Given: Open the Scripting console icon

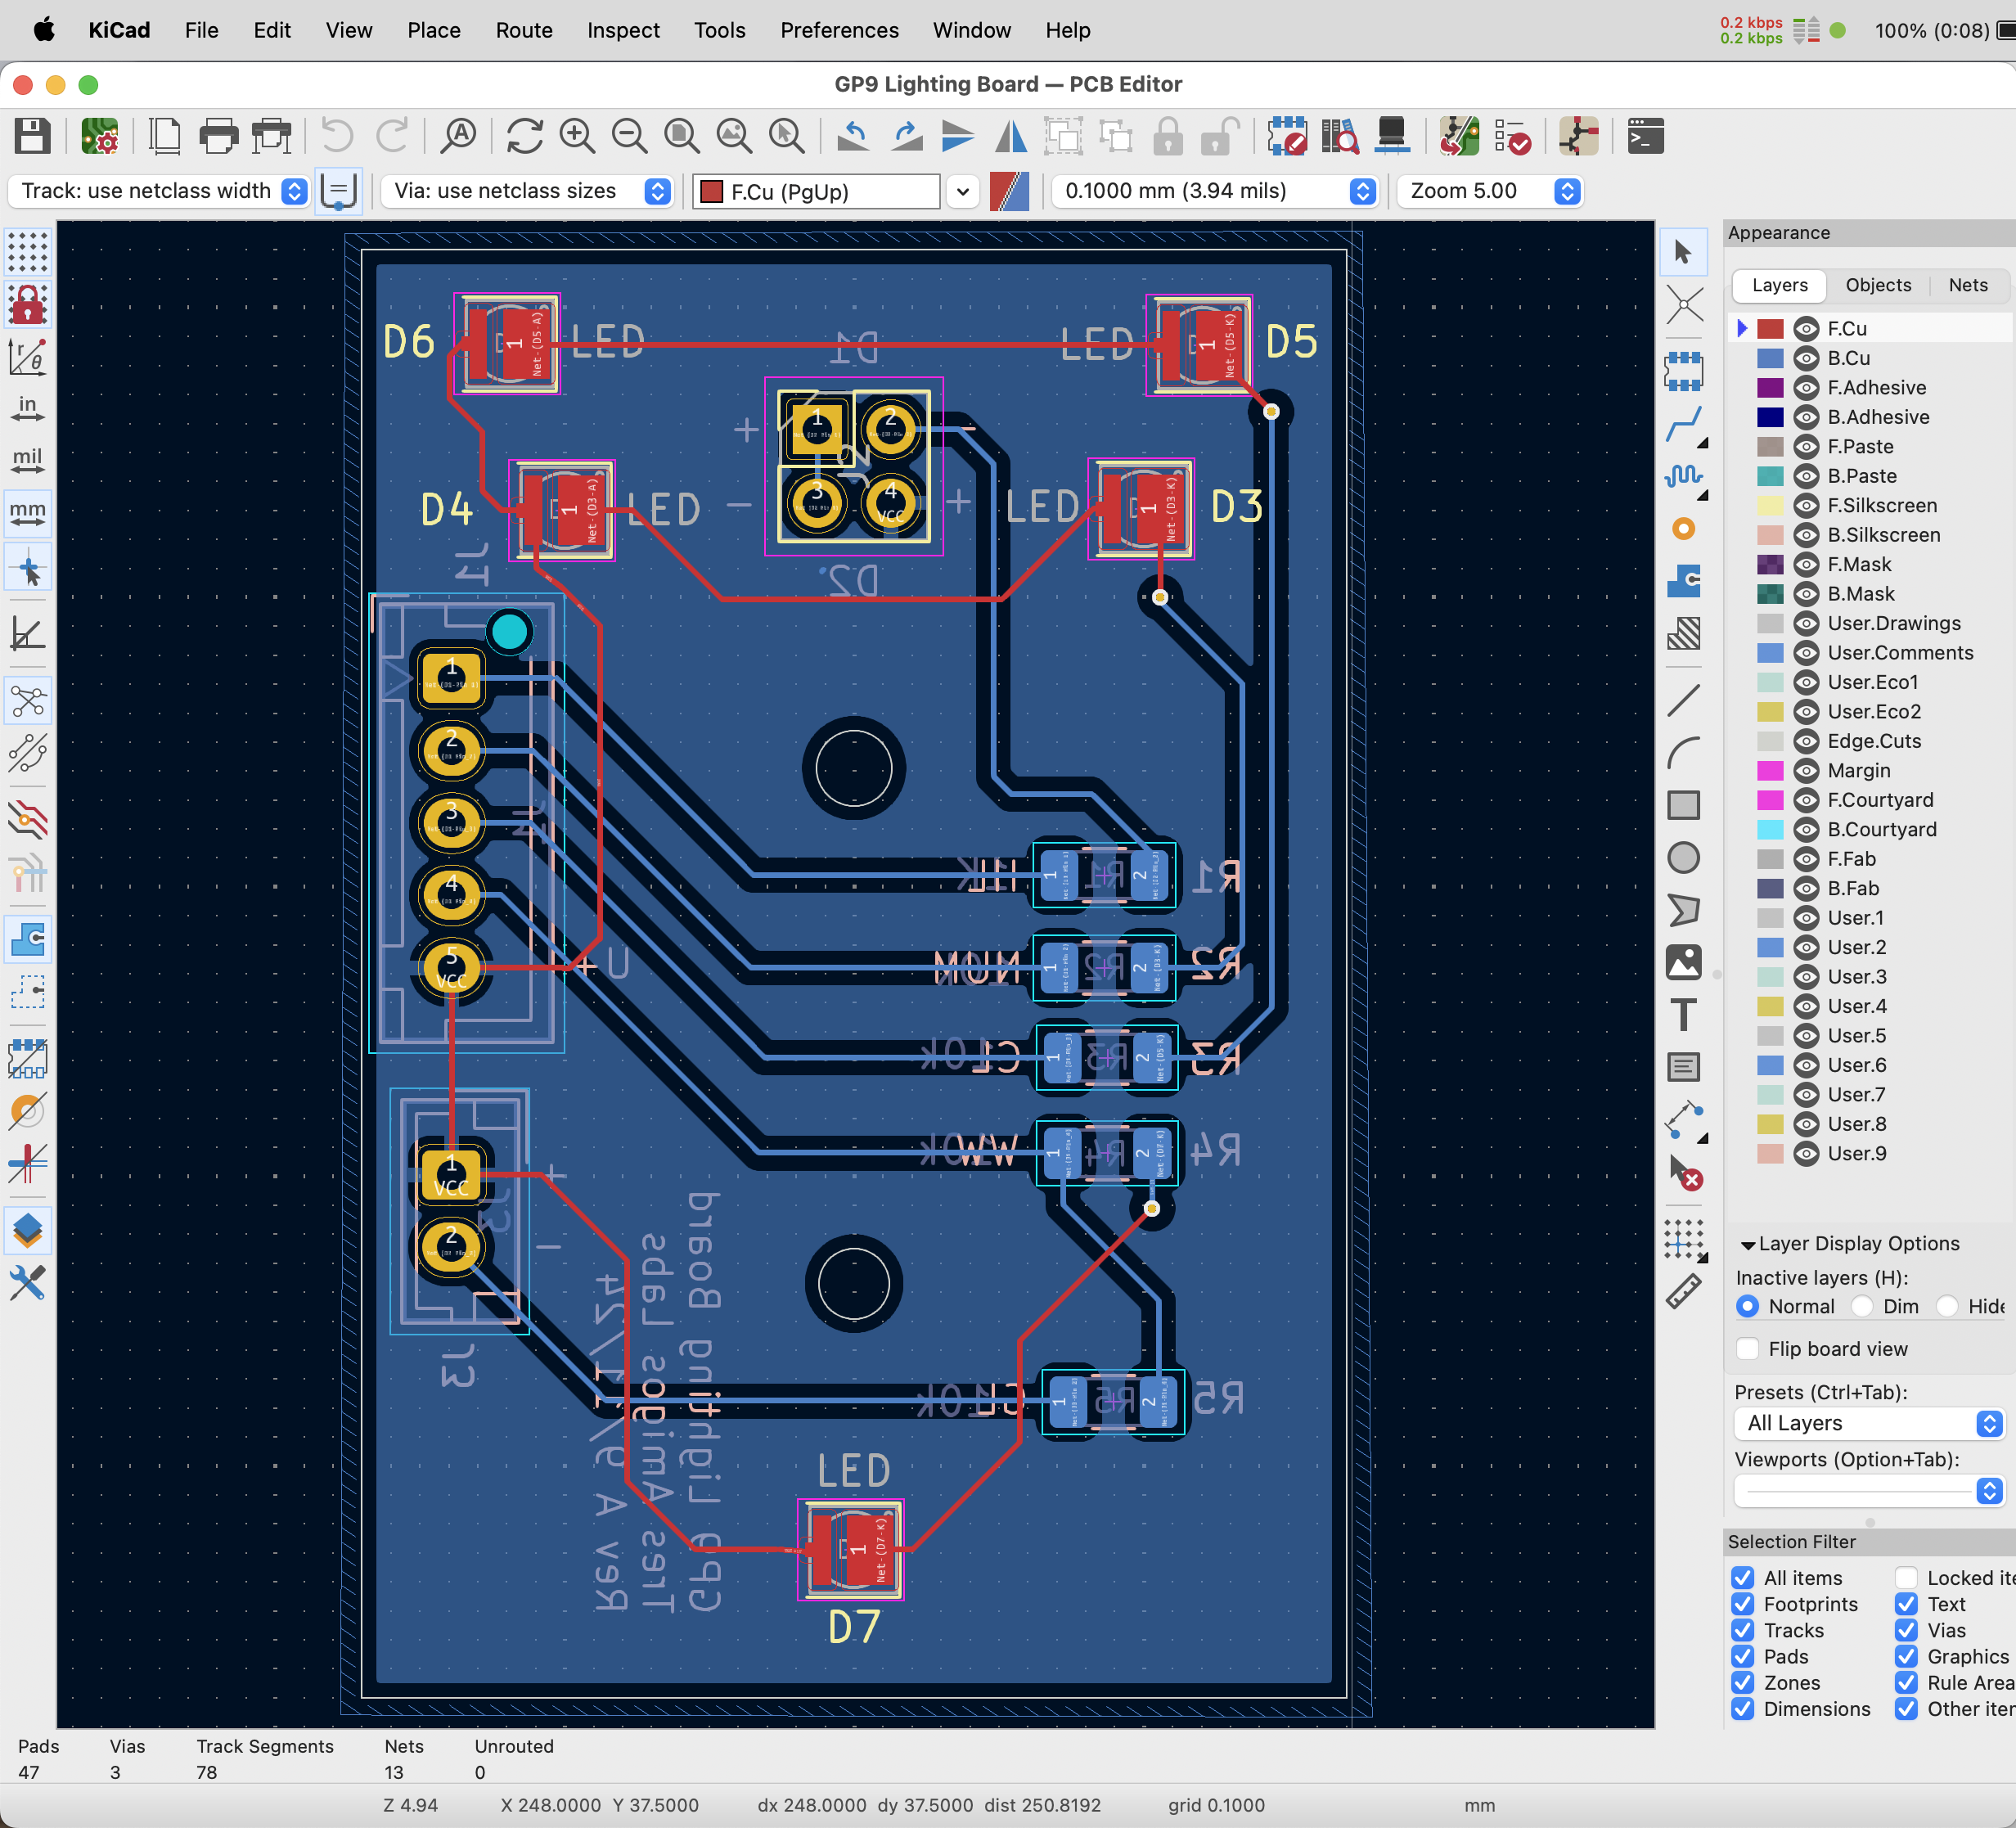Looking at the screenshot, I should tap(1645, 136).
